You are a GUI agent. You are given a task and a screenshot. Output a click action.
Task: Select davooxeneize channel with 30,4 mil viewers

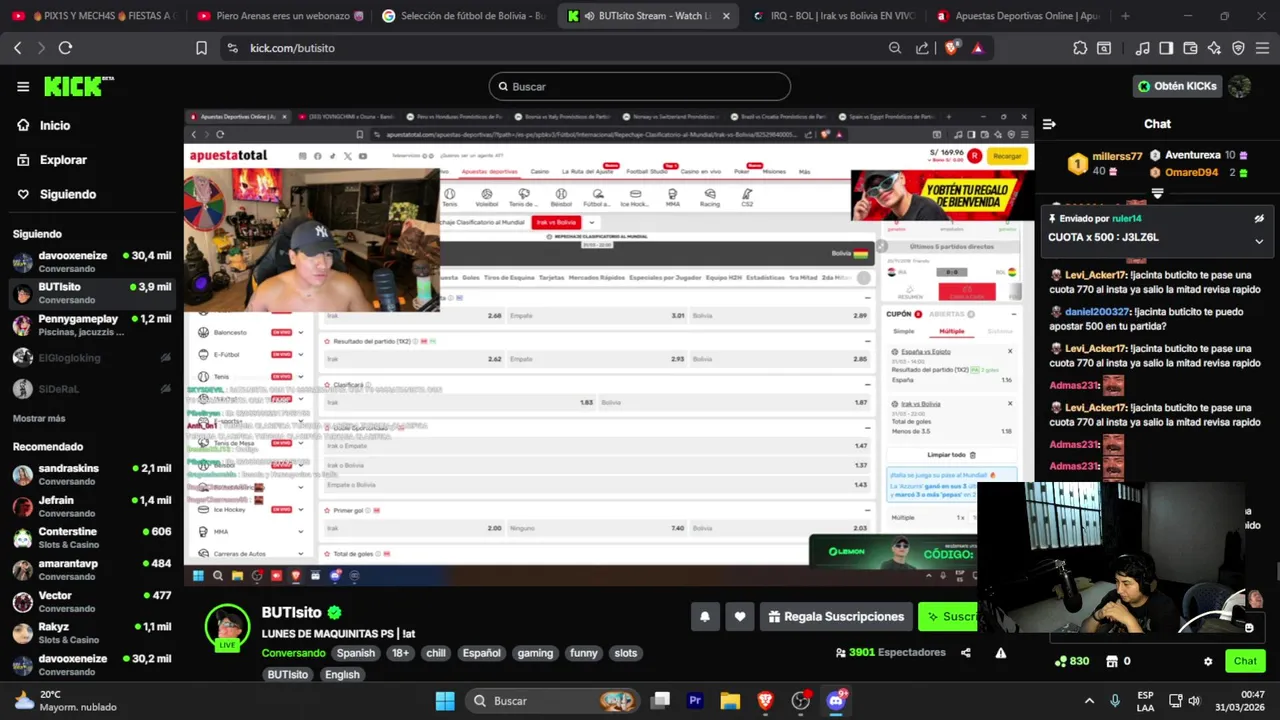[x=90, y=262]
